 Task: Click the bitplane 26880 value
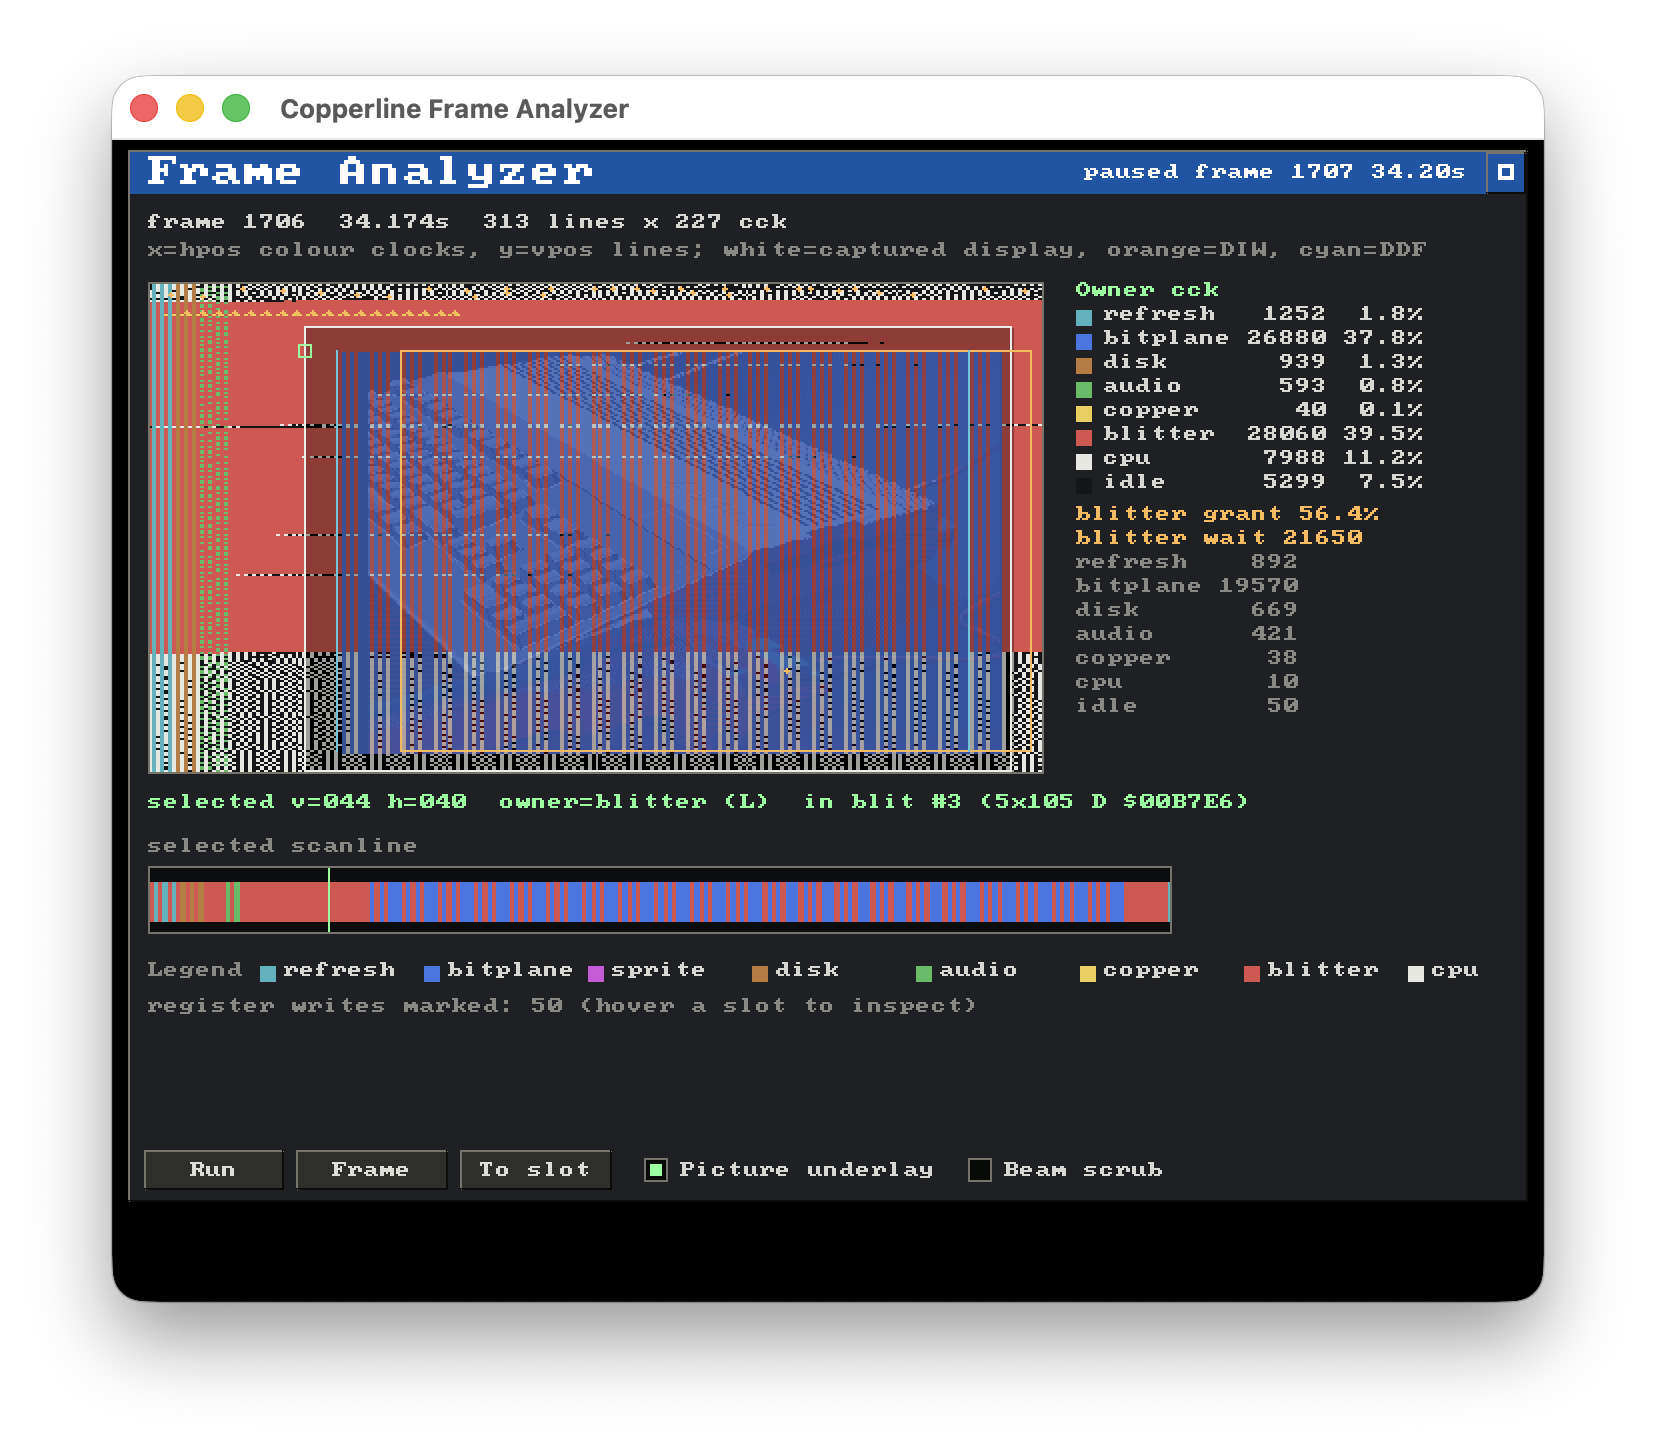(x=1286, y=337)
